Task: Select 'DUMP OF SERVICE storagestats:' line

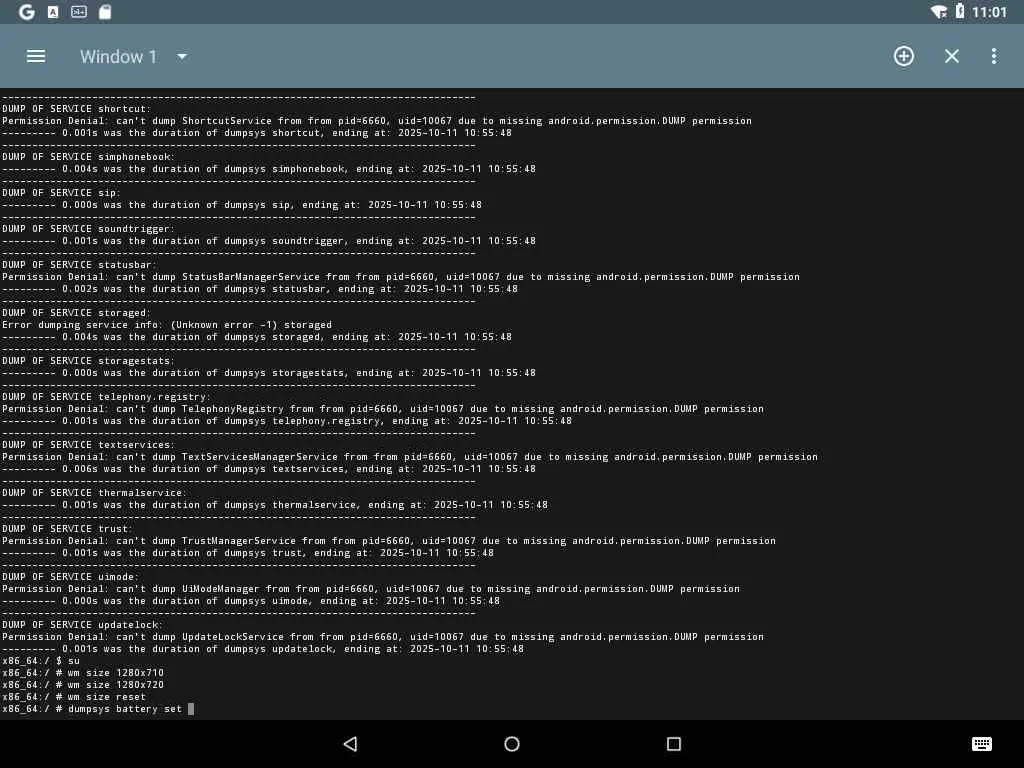Action: click(x=88, y=360)
